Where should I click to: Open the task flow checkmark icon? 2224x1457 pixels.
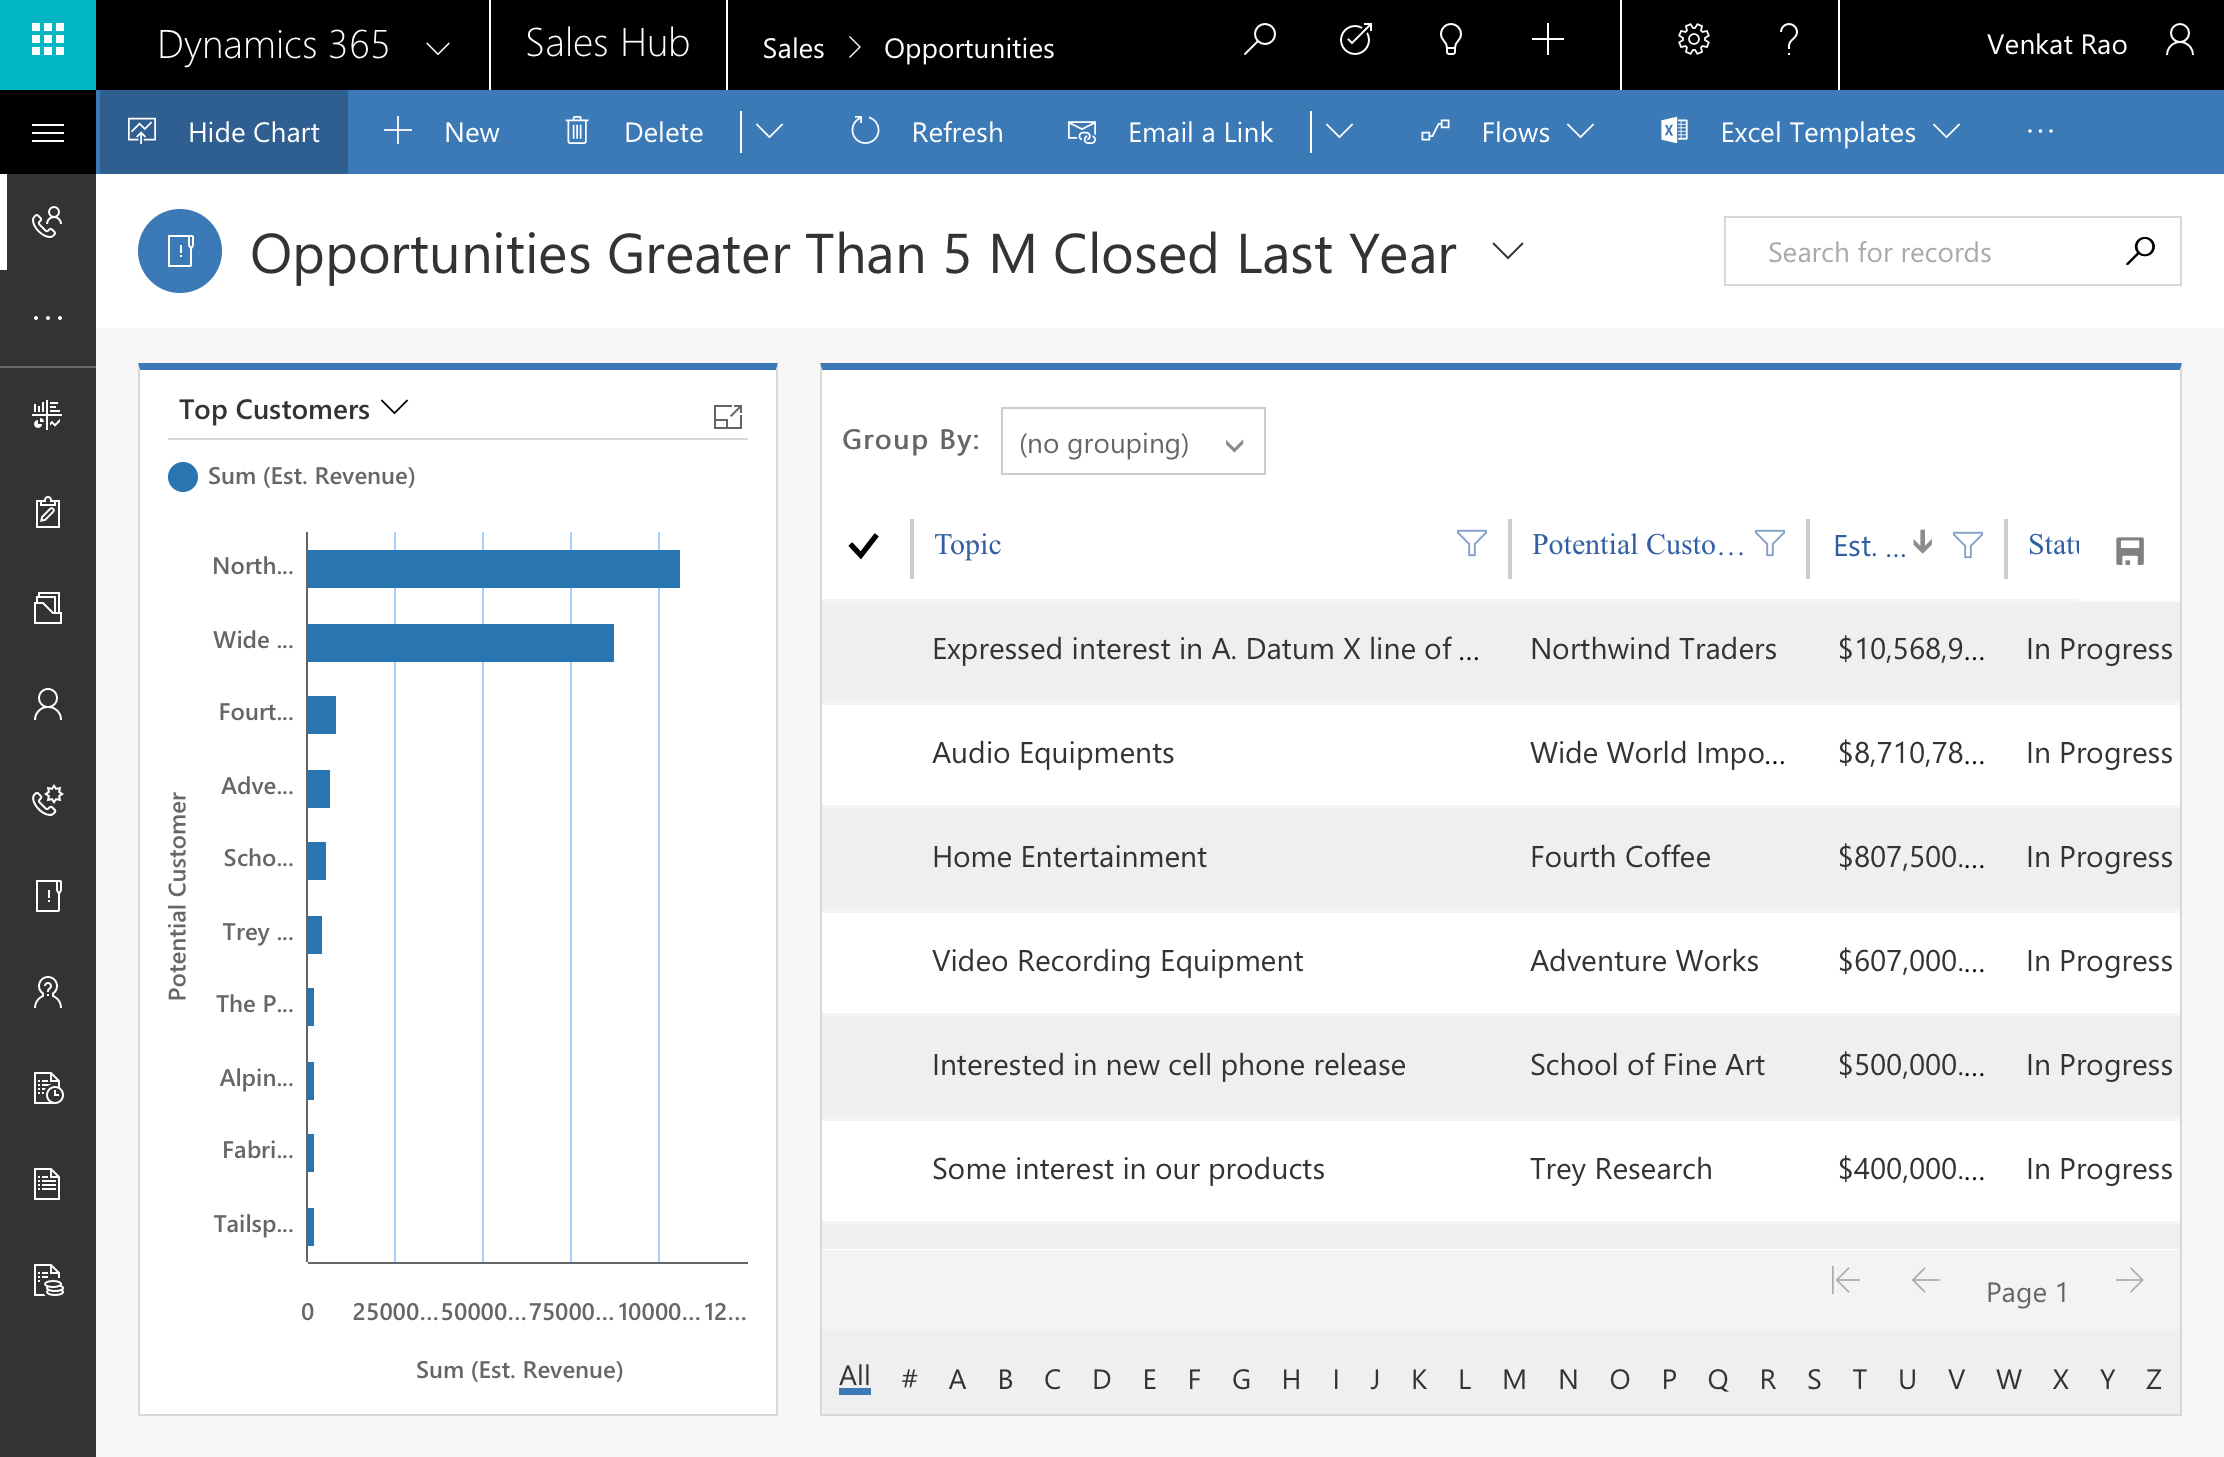(x=1355, y=41)
